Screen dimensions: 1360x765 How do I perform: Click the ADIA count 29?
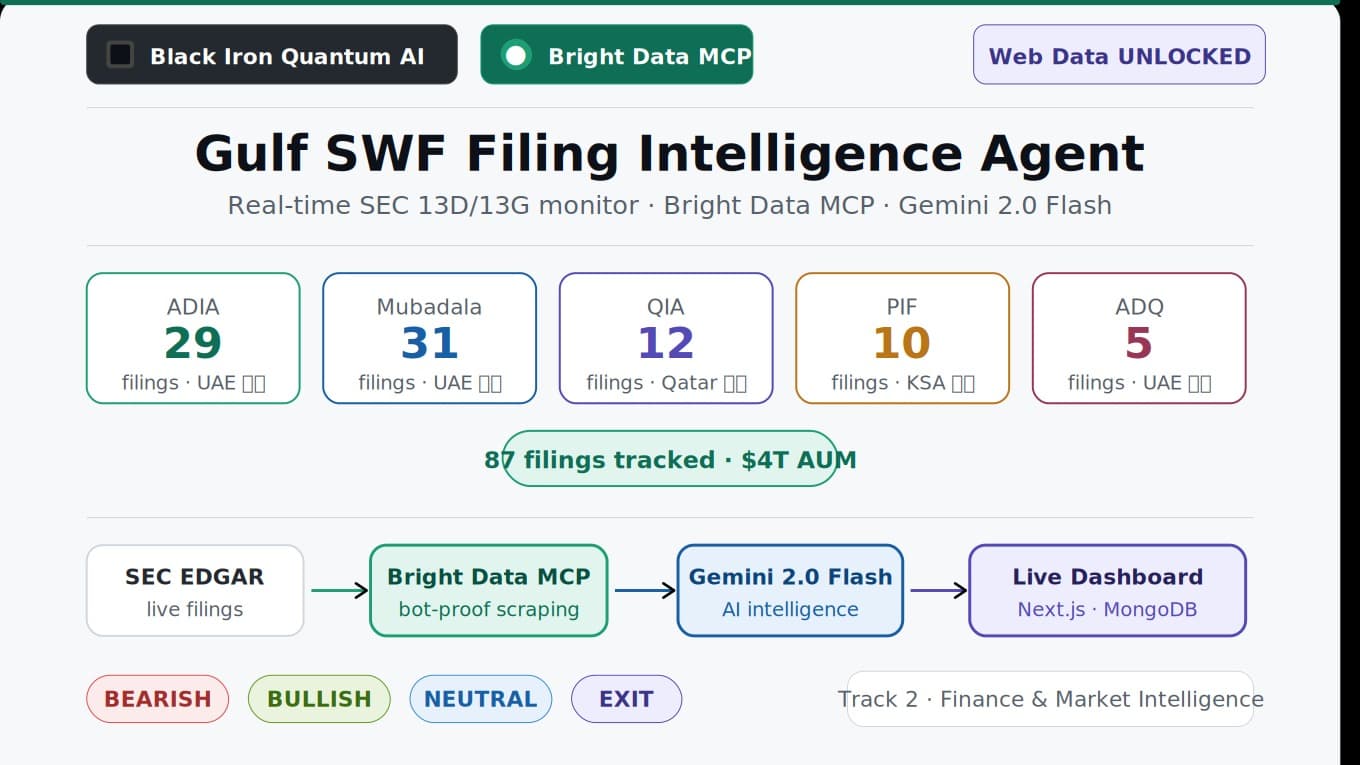[193, 344]
